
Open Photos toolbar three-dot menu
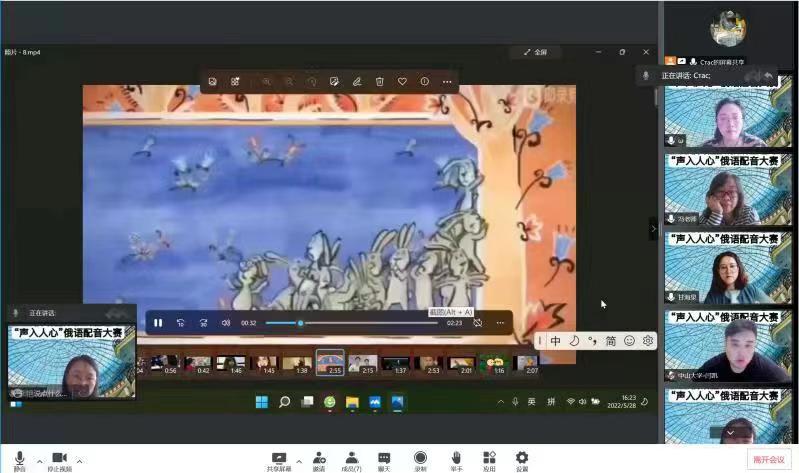point(447,82)
